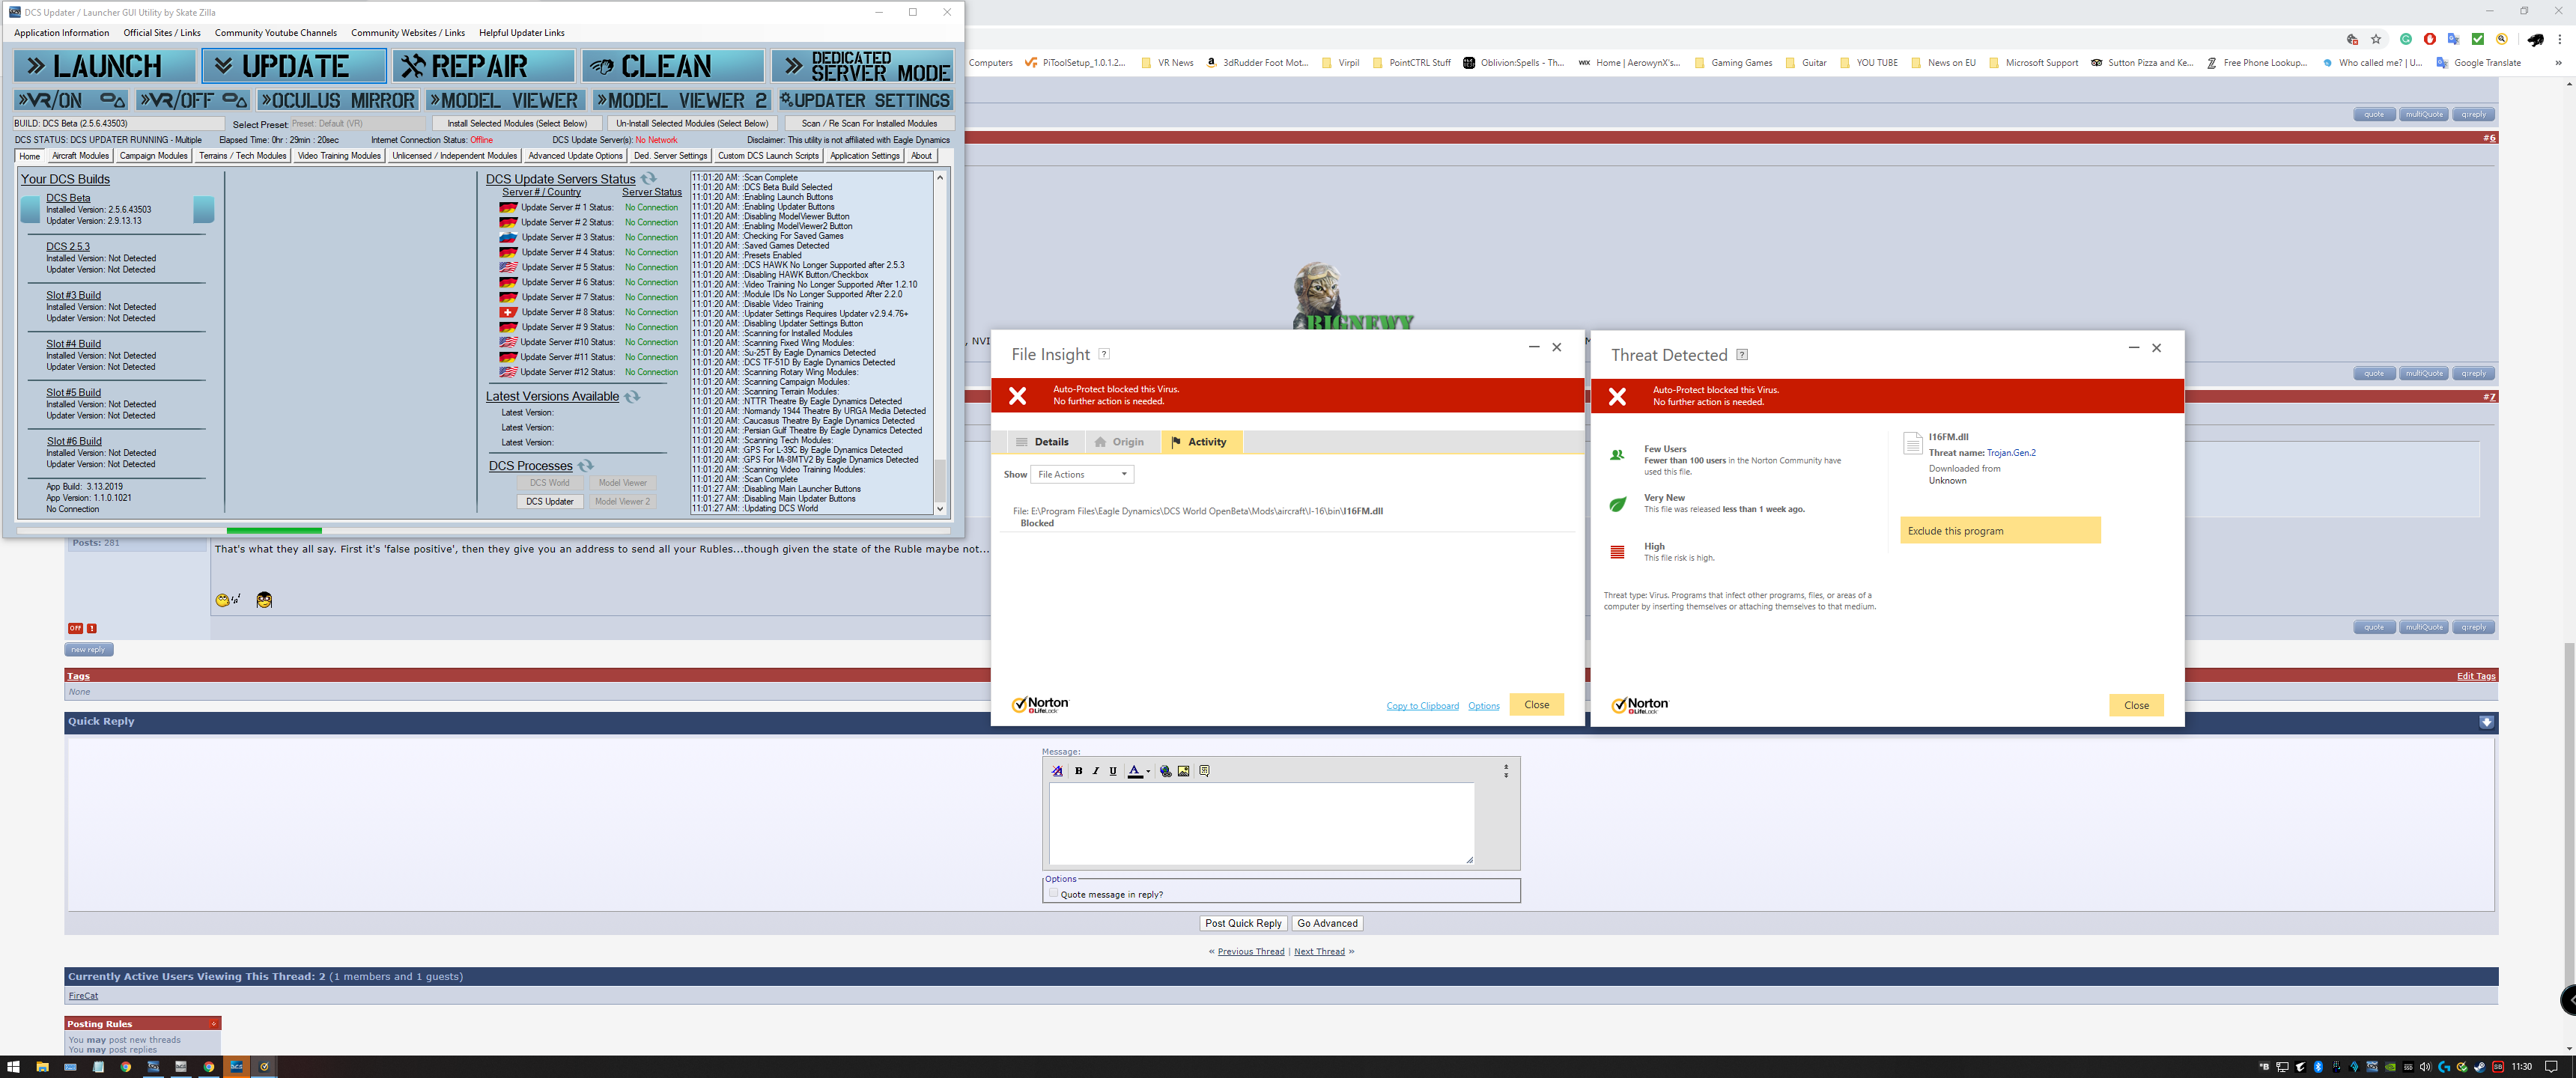Collapse the Quick Reply section
The height and width of the screenshot is (1078, 2576).
2486,721
